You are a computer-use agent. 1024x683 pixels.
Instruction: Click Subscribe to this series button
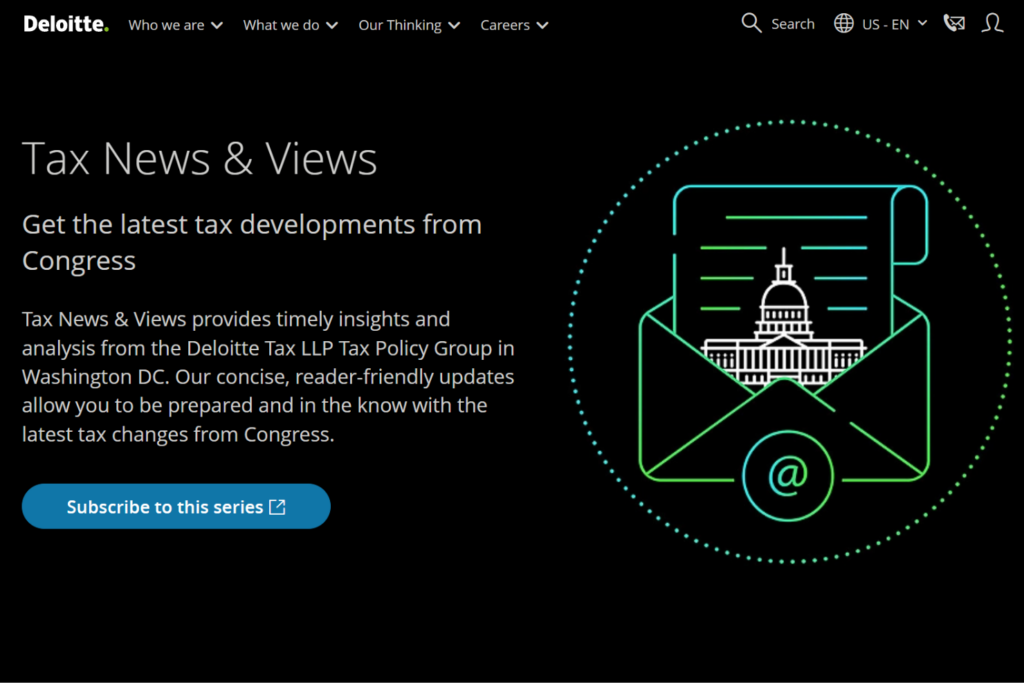pyautogui.click(x=176, y=507)
